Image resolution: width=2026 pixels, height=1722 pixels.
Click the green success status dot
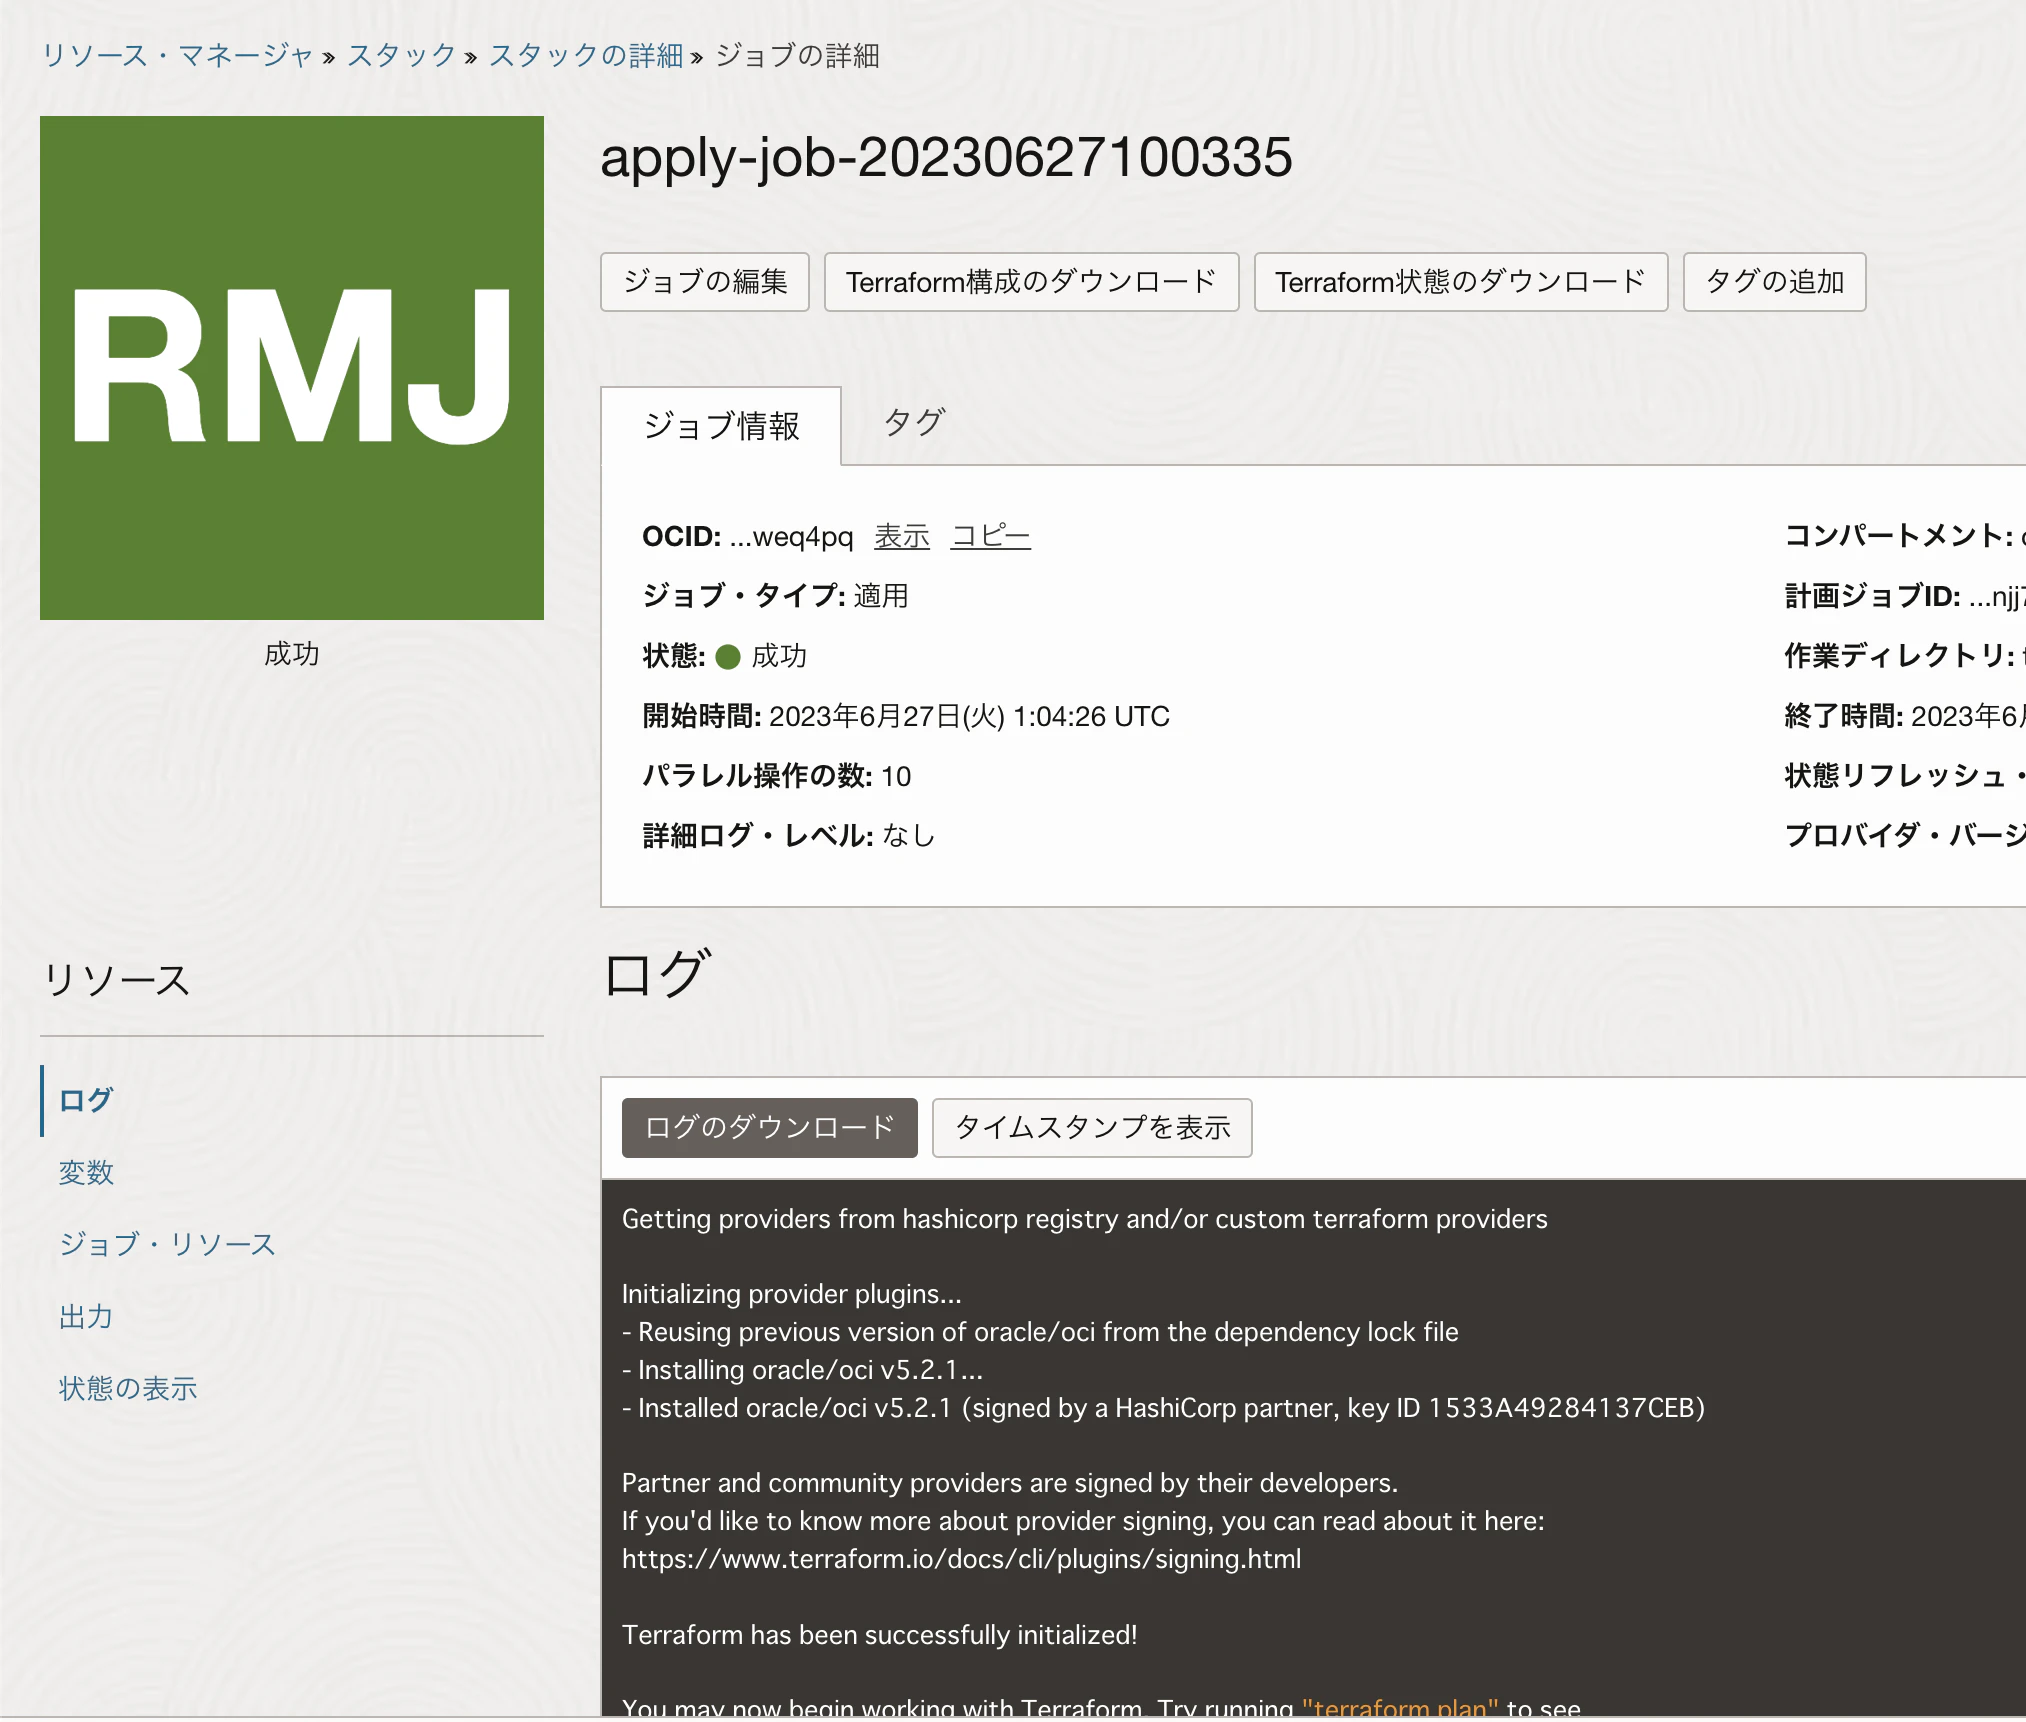pyautogui.click(x=728, y=657)
